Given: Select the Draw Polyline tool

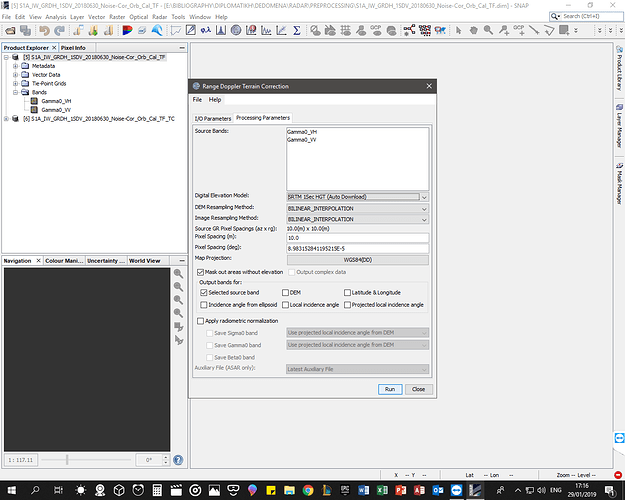Looking at the screenshot, I should click(x=549, y=30).
